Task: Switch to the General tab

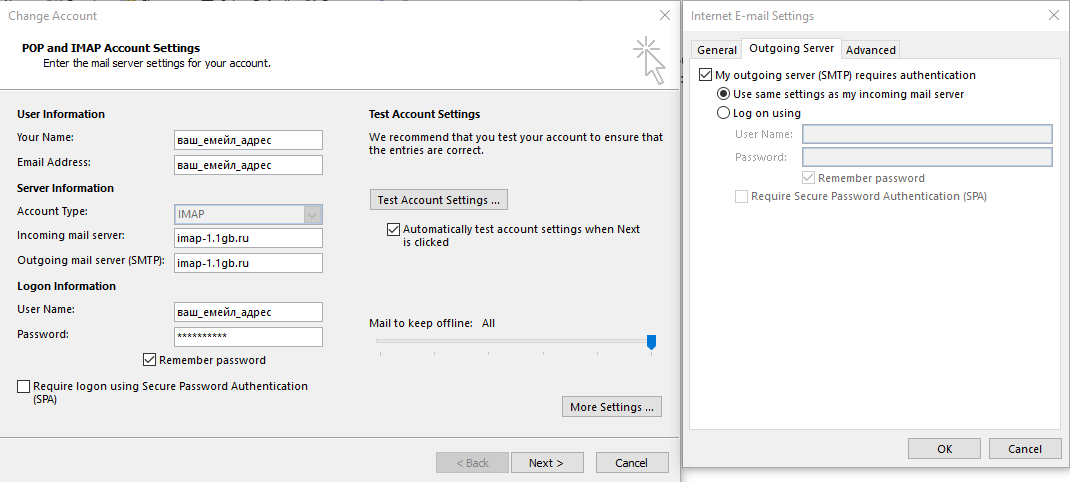Action: [716, 50]
